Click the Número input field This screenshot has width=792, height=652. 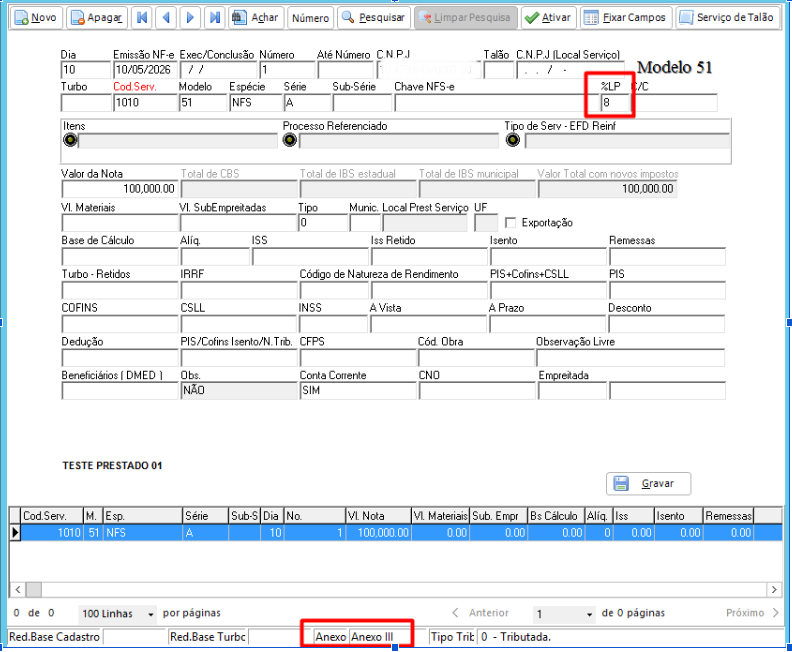coord(287,70)
